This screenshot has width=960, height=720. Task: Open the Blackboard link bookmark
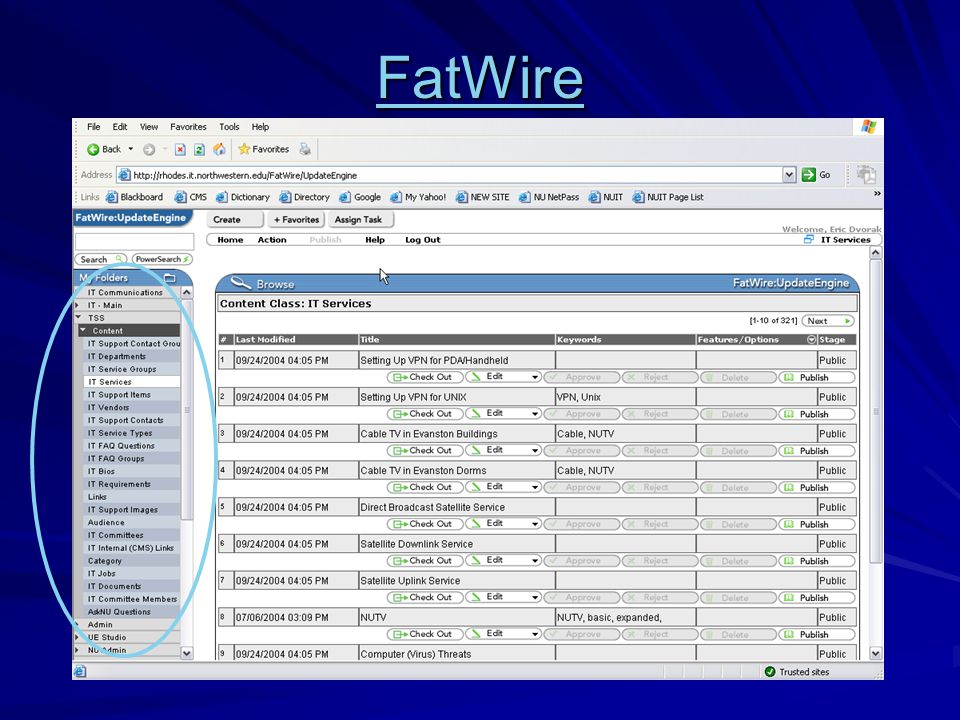(135, 197)
